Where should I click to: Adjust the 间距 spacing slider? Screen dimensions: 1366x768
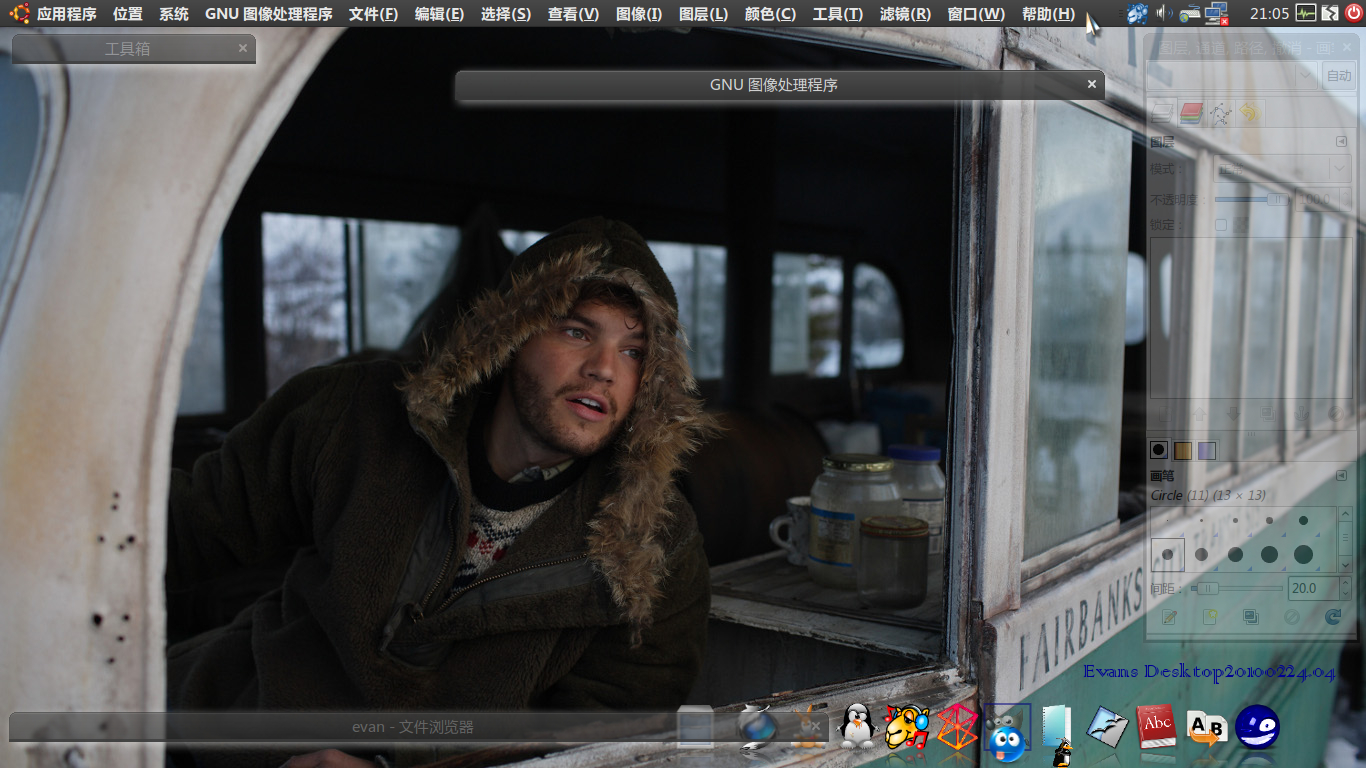click(x=1237, y=588)
